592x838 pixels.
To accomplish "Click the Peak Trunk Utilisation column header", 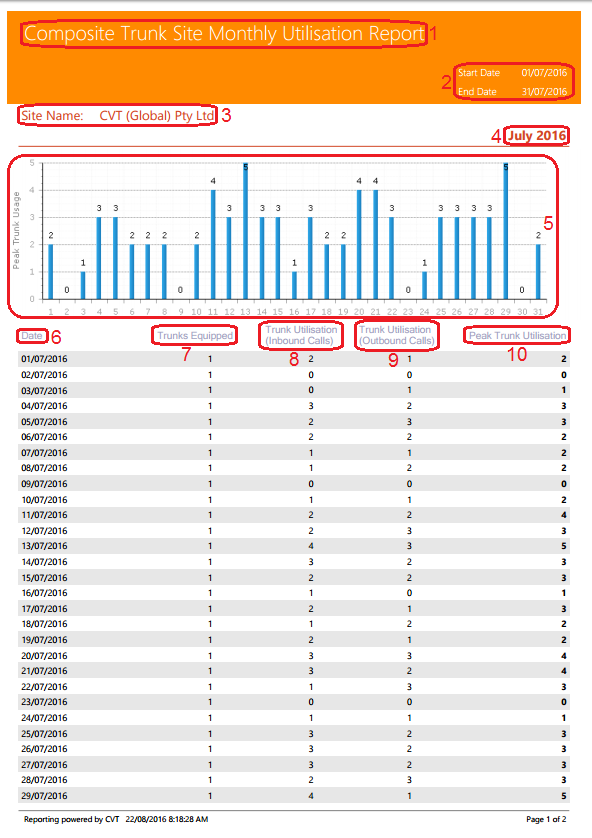I will coord(518,336).
